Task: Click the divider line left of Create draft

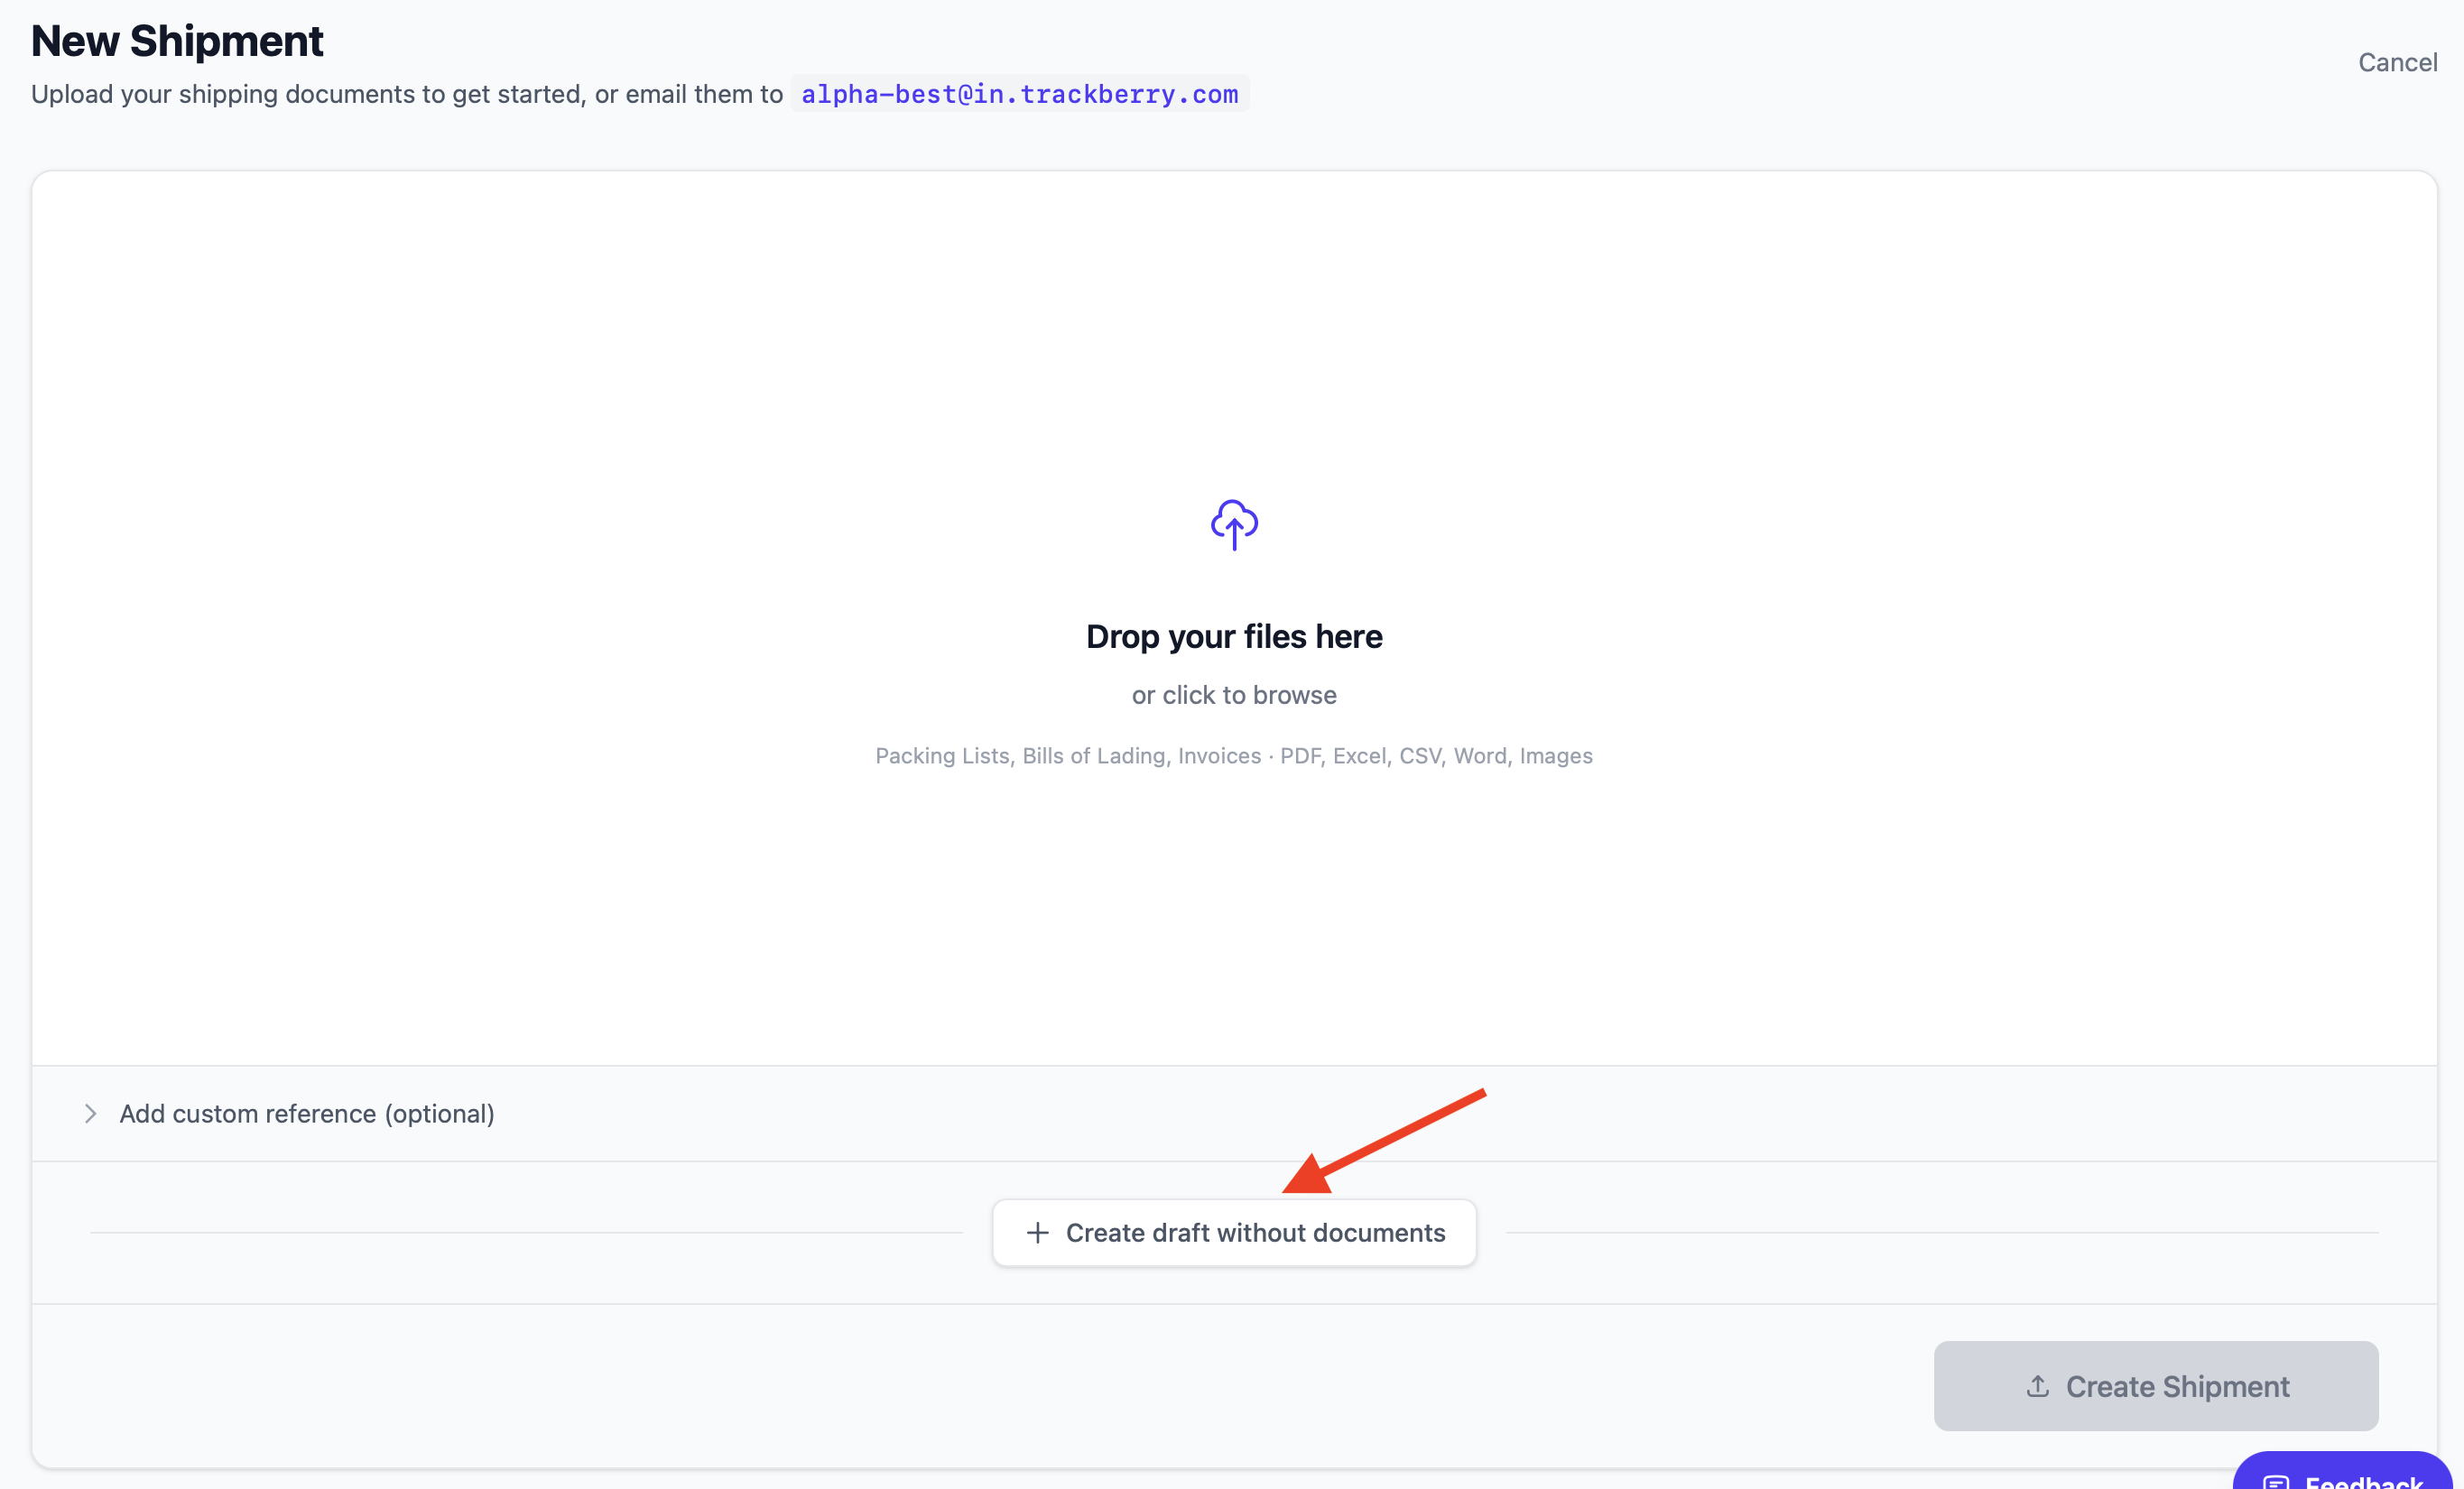Action: [526, 1233]
